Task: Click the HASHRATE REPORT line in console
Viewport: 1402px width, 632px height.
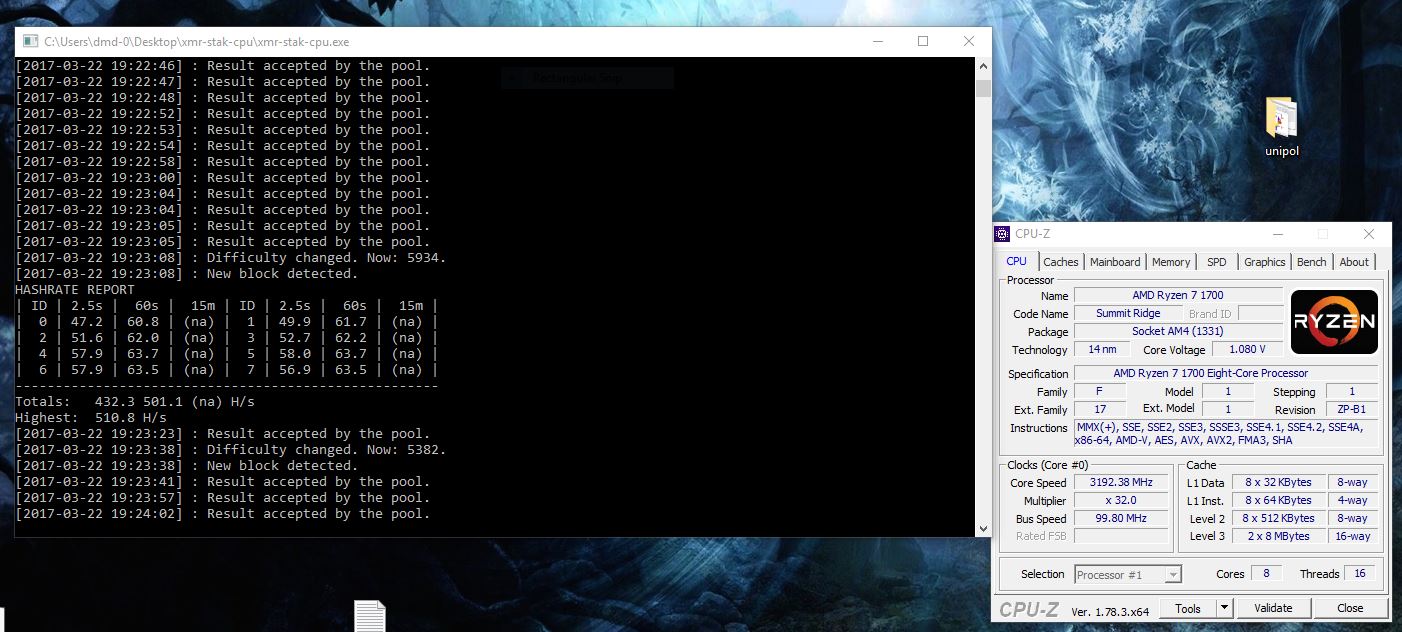Action: coord(75,289)
